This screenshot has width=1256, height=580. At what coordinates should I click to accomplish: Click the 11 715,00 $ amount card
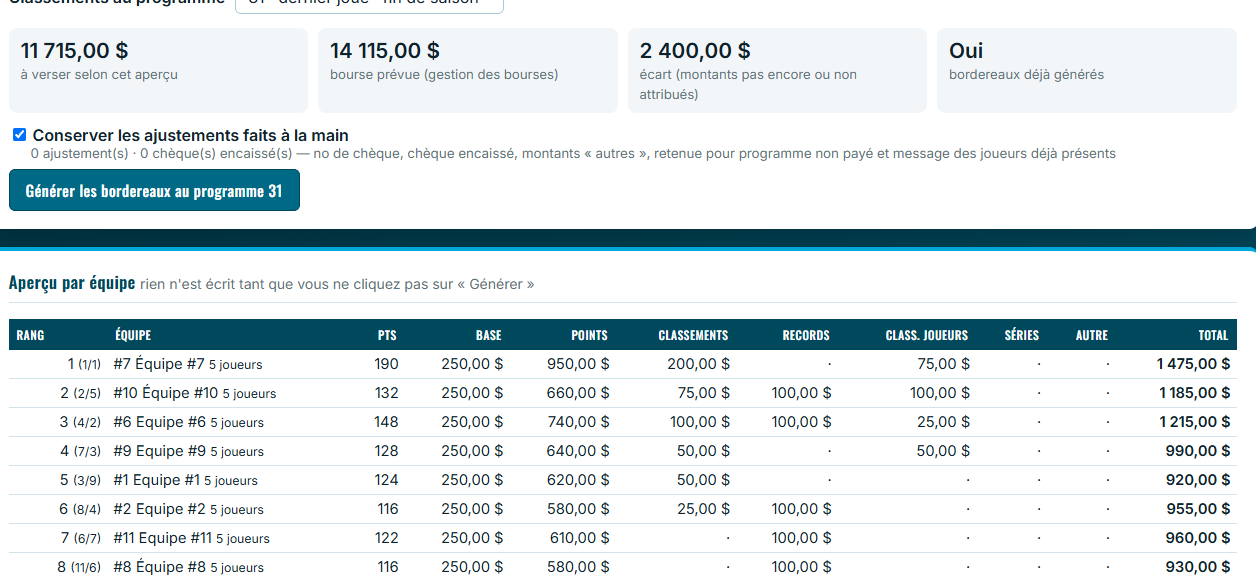click(x=158, y=70)
